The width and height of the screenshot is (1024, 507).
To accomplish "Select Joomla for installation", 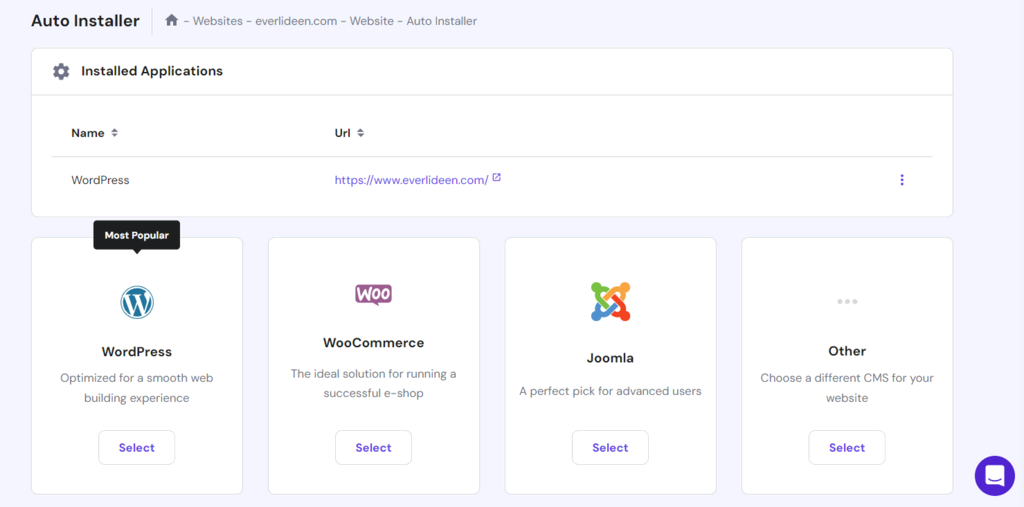I will click(610, 448).
